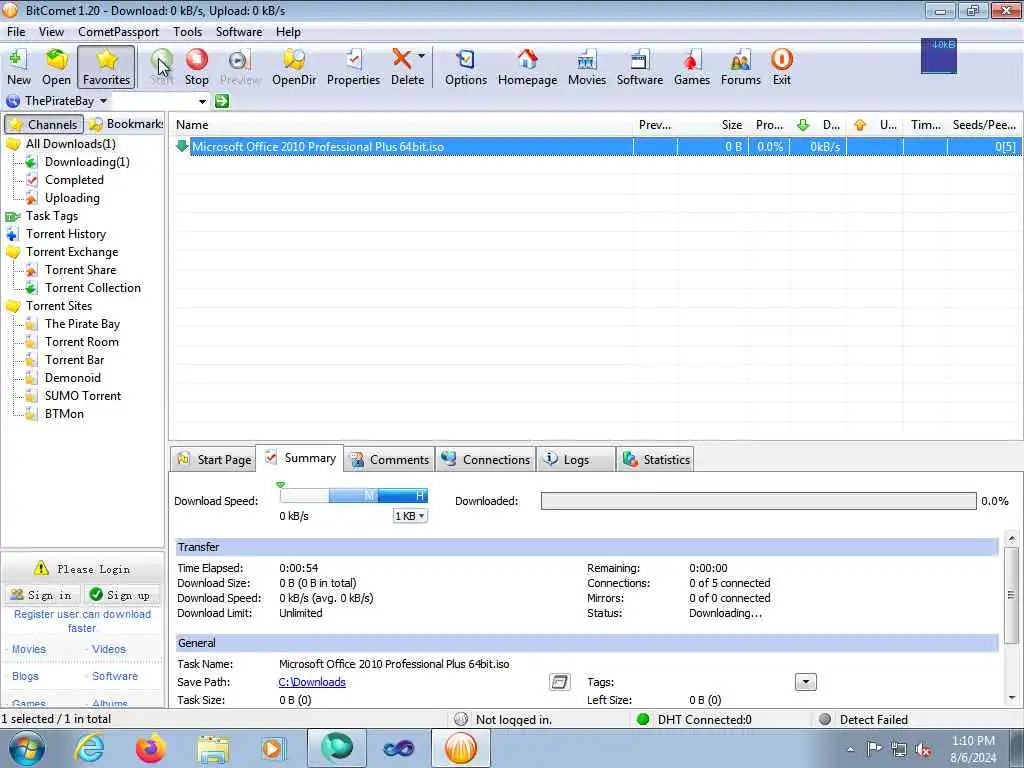This screenshot has width=1024, height=768.
Task: Switch to the Logs tab
Action: click(x=575, y=460)
